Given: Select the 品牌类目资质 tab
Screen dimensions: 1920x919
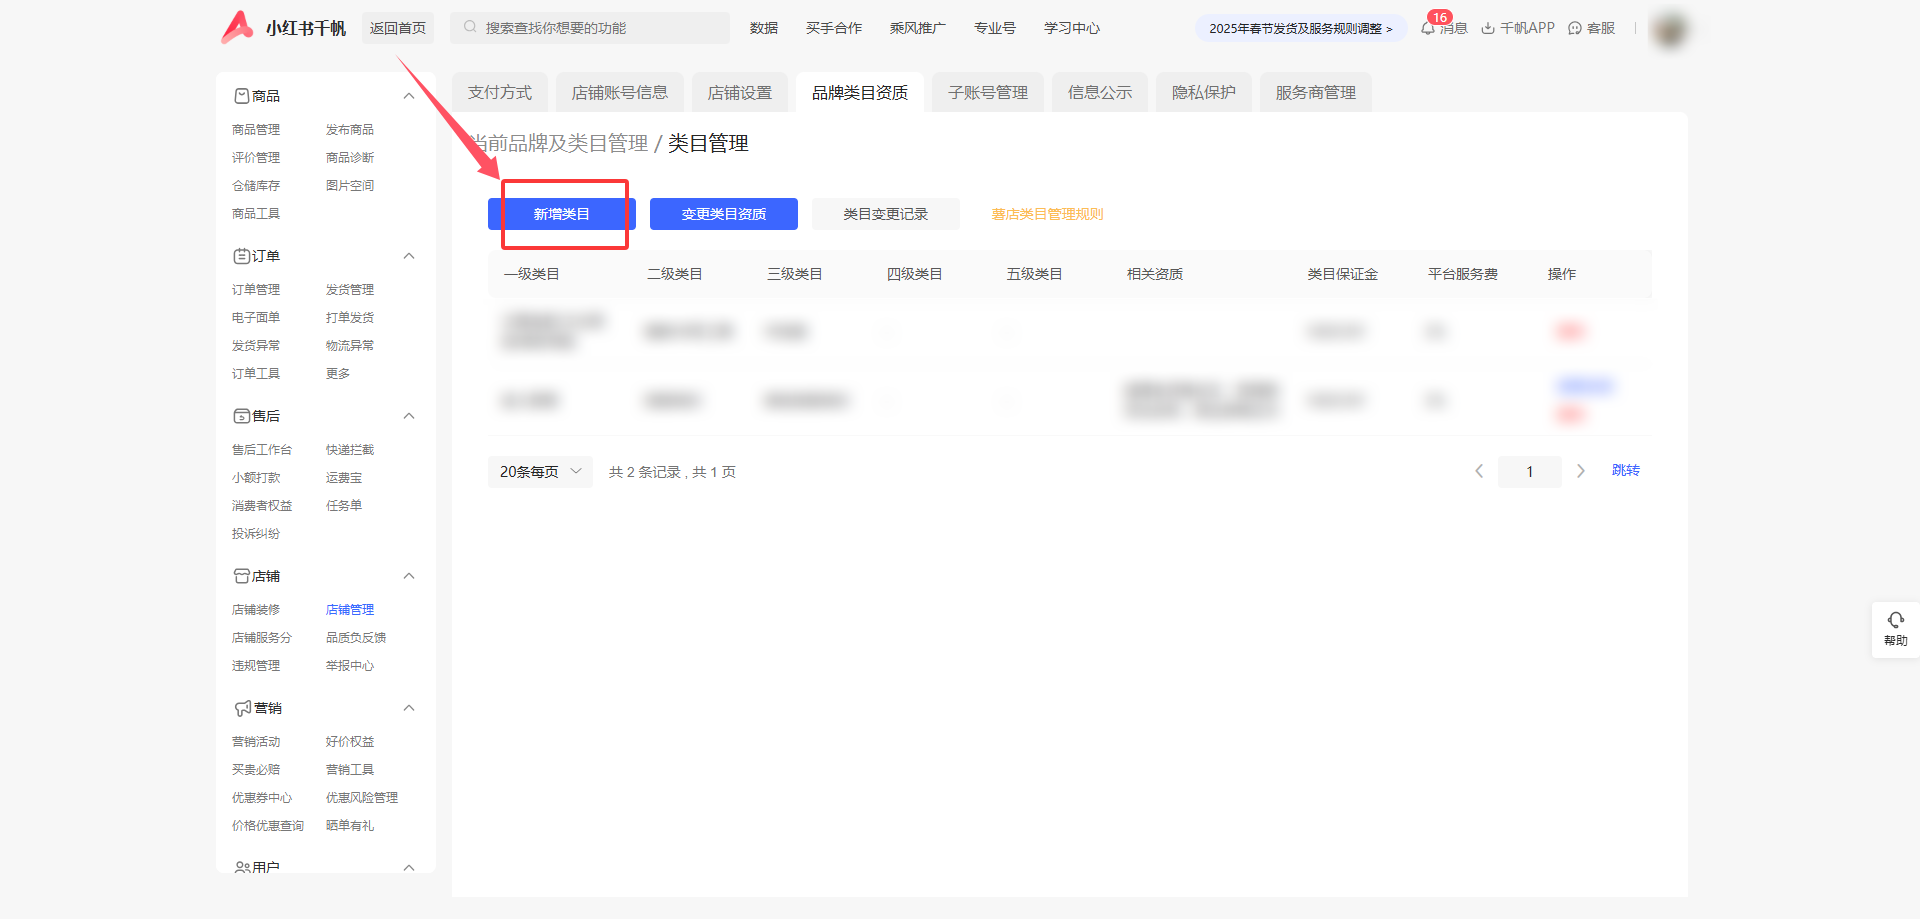Looking at the screenshot, I should point(860,93).
